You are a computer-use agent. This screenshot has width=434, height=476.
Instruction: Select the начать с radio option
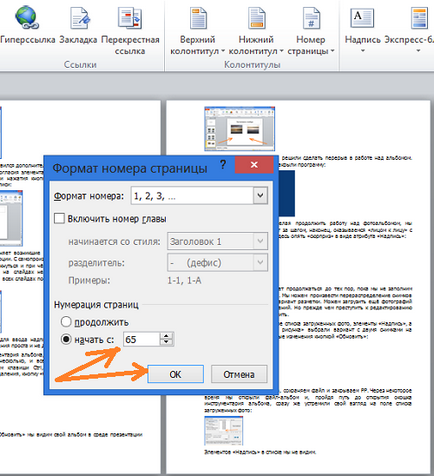pyautogui.click(x=66, y=339)
